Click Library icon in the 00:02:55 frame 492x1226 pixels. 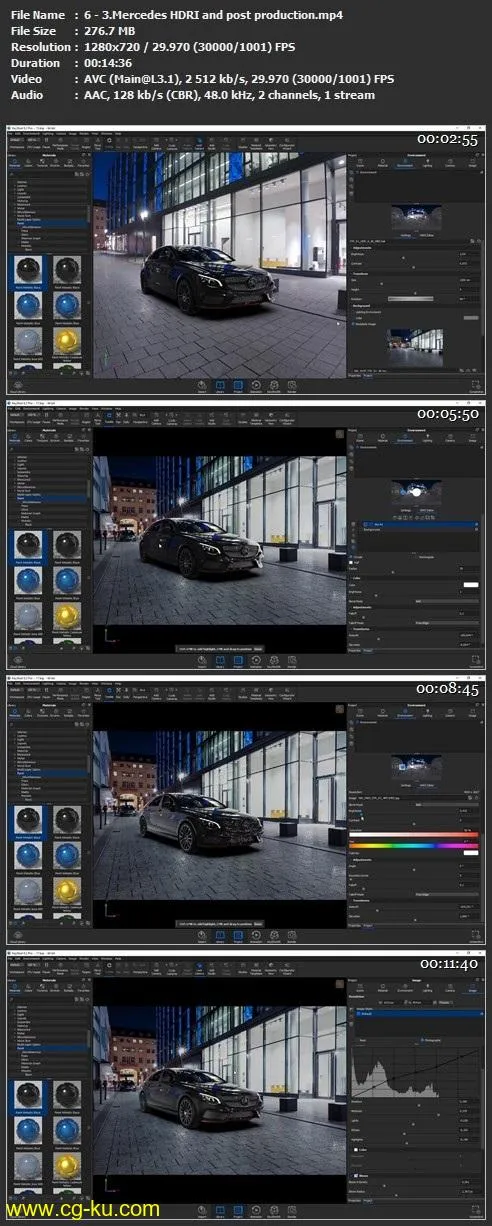pos(219,385)
